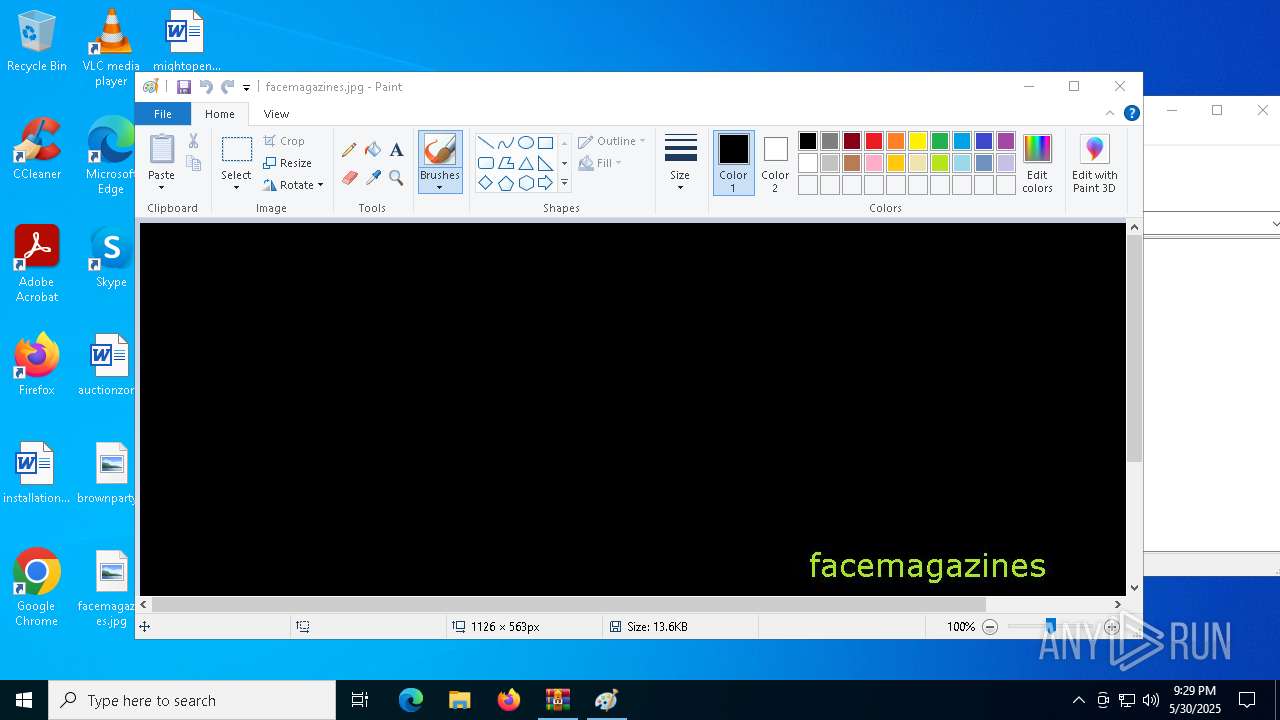The width and height of the screenshot is (1280, 720).
Task: Click the Paste clipboard icon
Action: [x=161, y=149]
